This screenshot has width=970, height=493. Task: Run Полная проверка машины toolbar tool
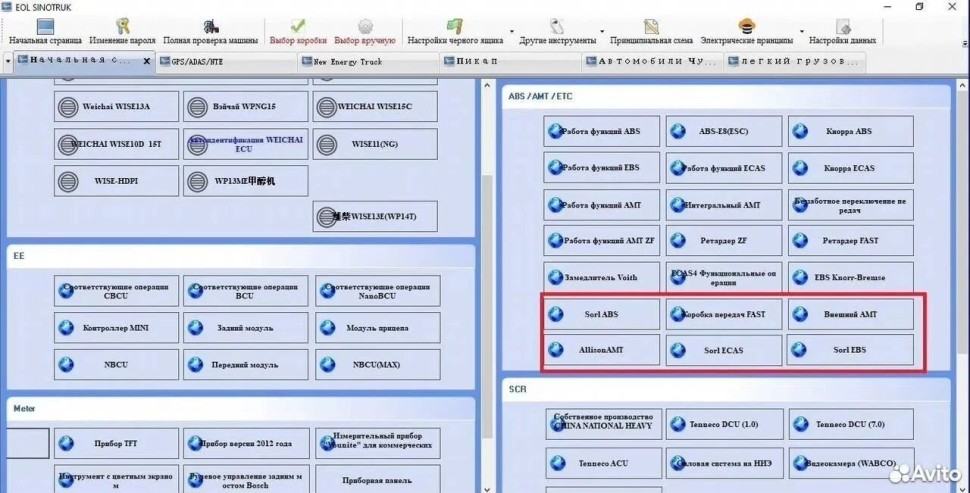(210, 31)
